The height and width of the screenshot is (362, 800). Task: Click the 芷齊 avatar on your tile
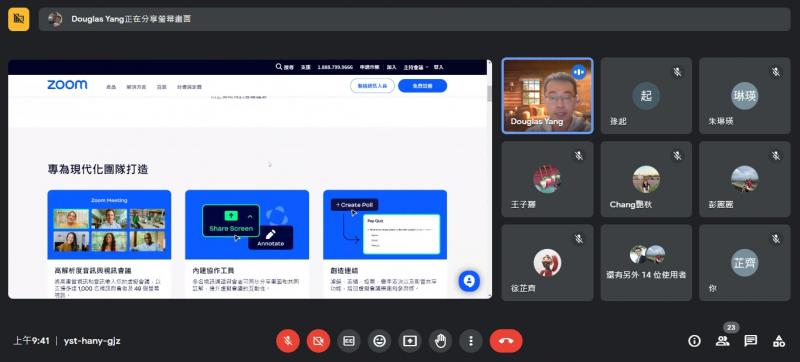click(x=744, y=263)
